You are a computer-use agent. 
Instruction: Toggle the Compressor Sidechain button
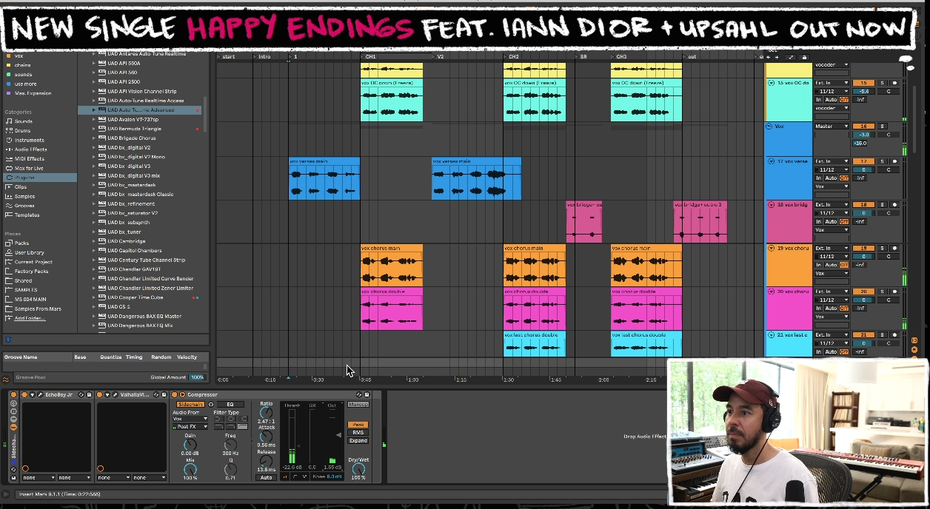[190, 405]
